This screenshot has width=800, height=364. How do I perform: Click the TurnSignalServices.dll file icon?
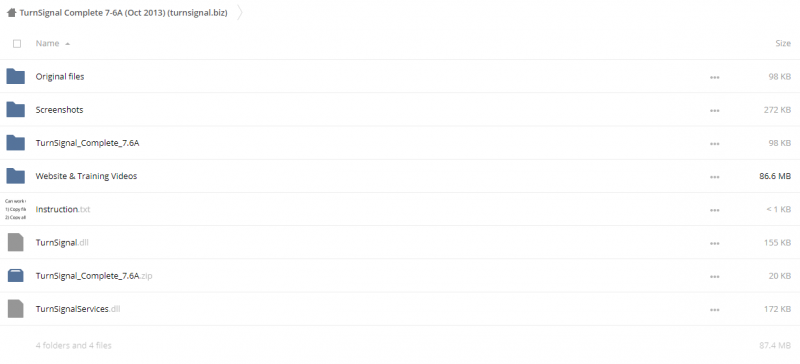pyautogui.click(x=15, y=309)
